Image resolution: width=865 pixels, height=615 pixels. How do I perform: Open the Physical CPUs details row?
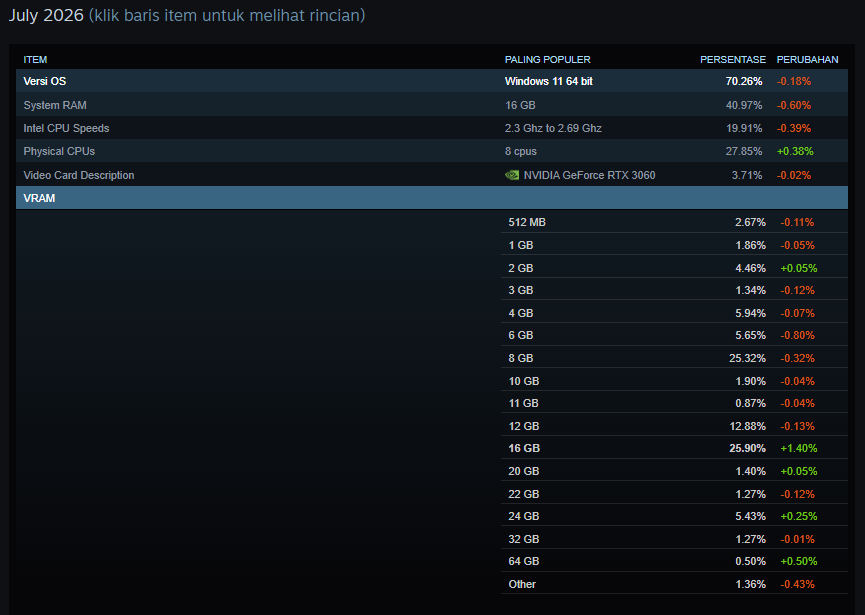[x=432, y=151]
